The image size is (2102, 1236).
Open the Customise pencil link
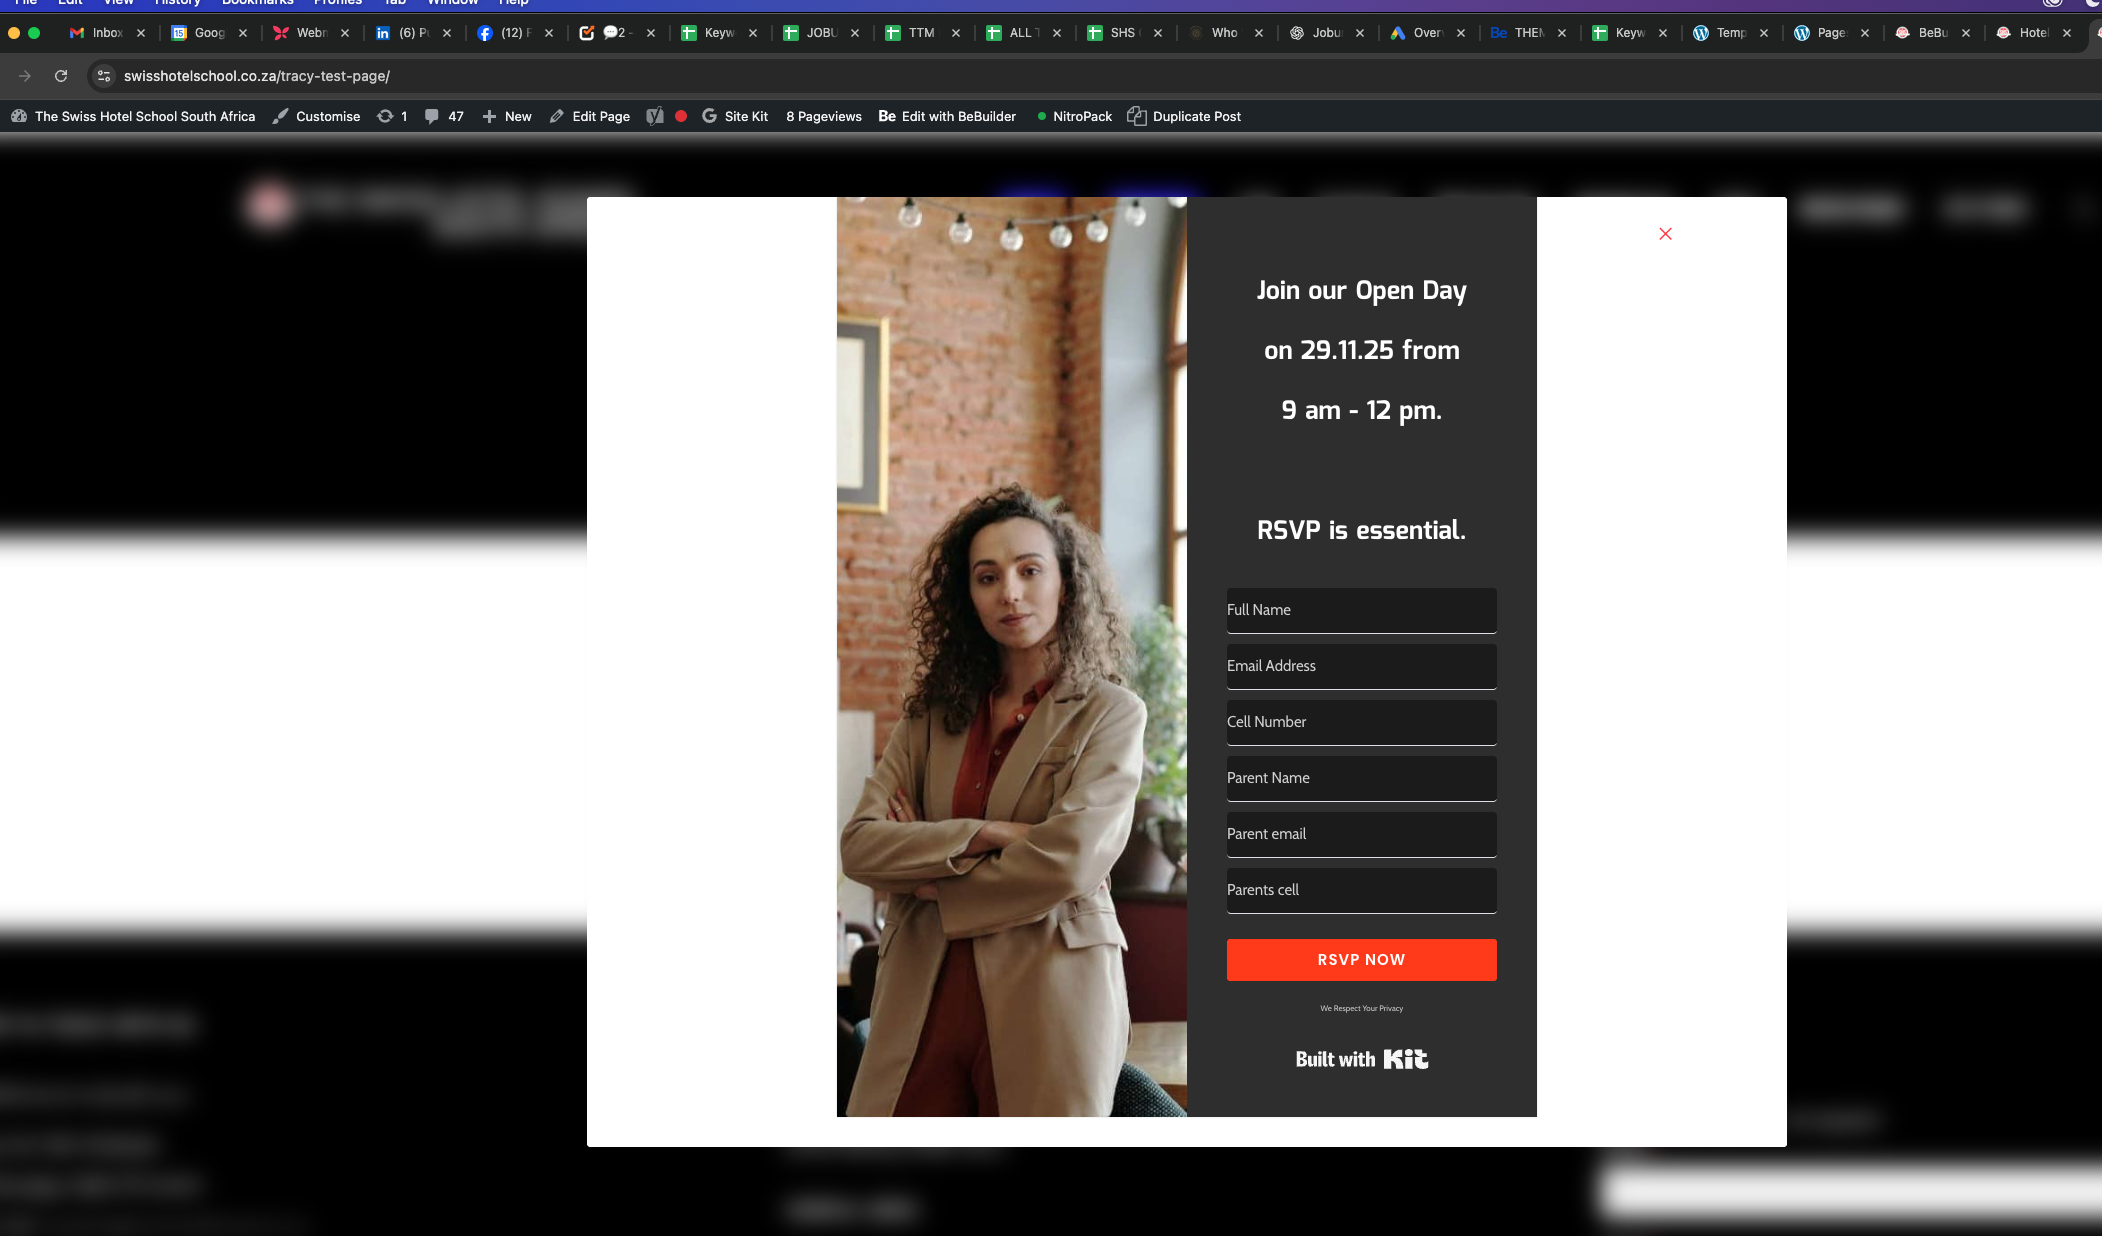click(x=317, y=116)
